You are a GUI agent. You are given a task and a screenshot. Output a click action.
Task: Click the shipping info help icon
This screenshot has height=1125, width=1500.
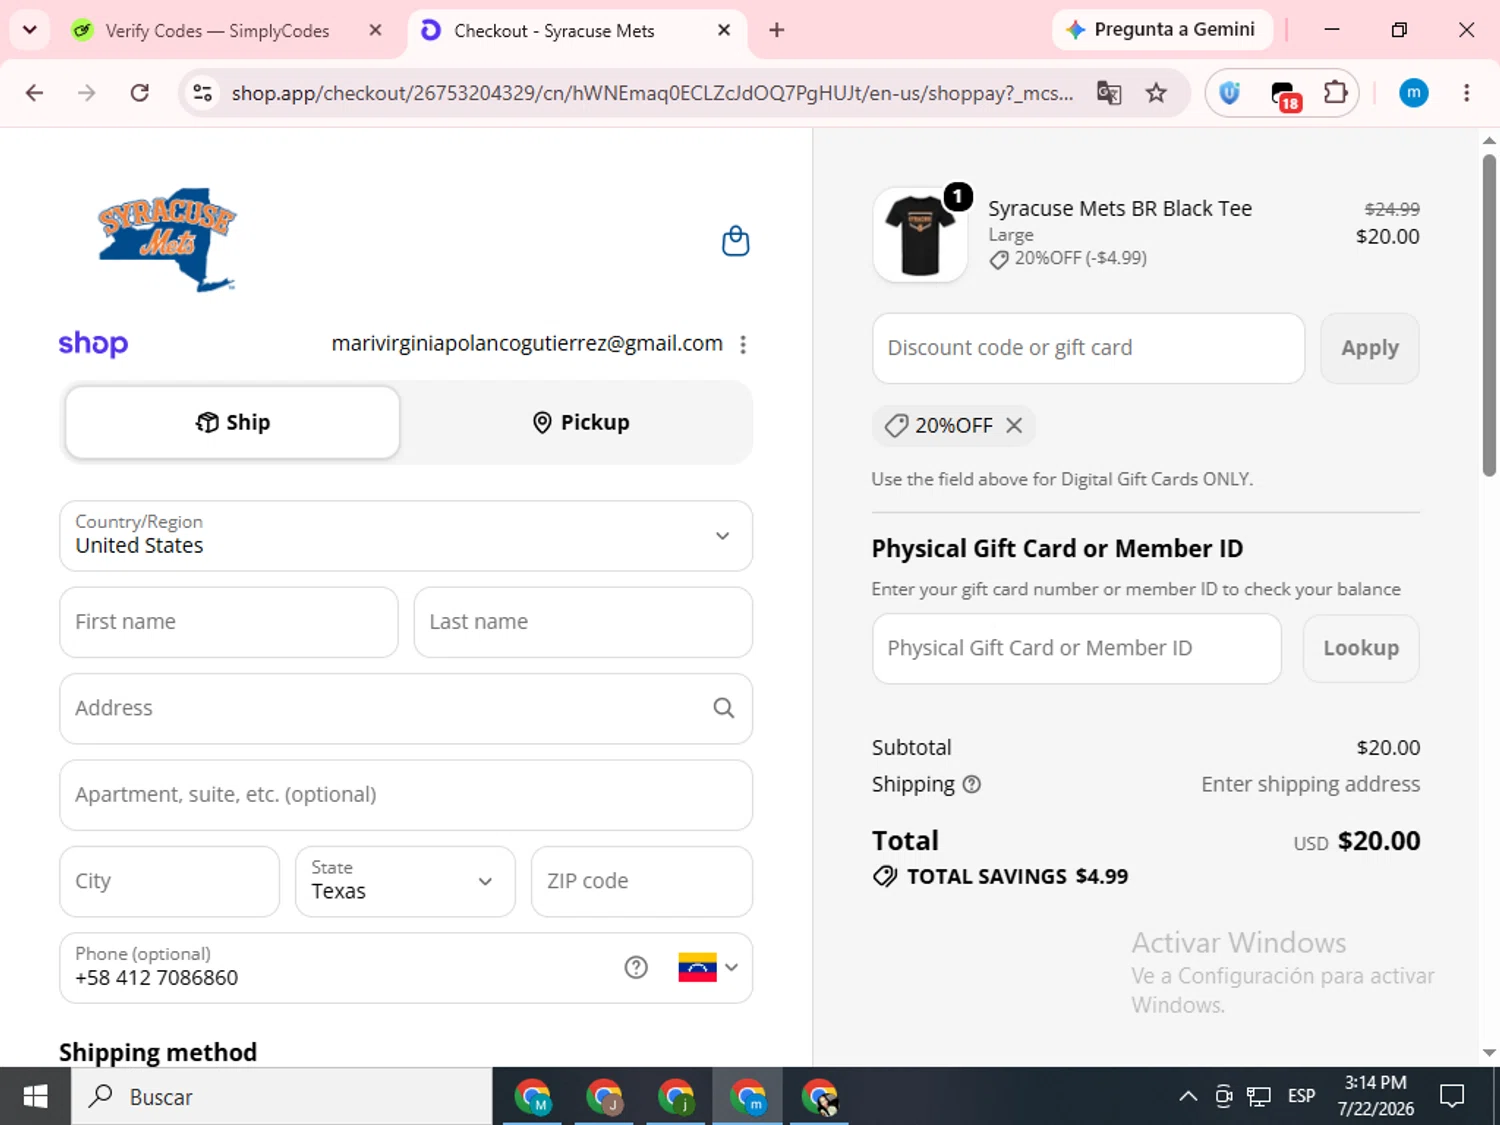coord(972,784)
